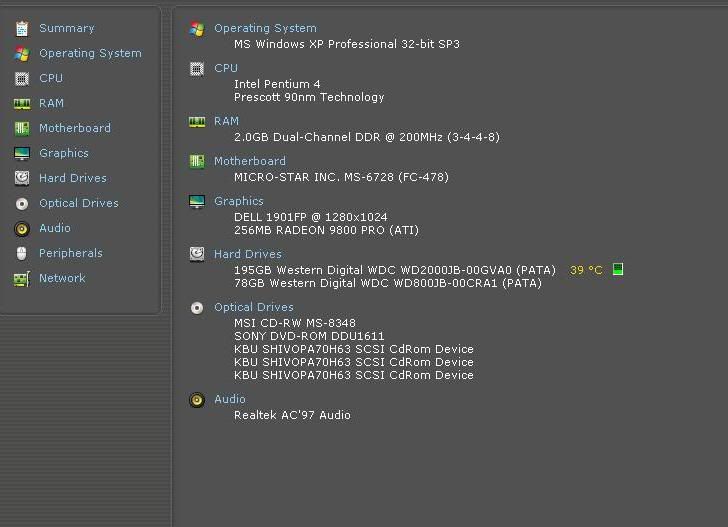The width and height of the screenshot is (728, 527).
Task: Click the Network icon in sidebar
Action: click(21, 278)
